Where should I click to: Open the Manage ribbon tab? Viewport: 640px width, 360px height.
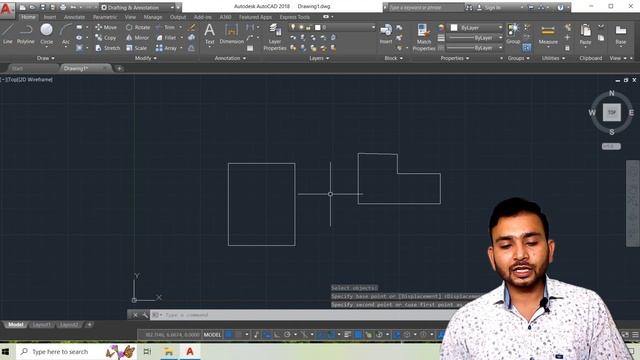tap(153, 17)
